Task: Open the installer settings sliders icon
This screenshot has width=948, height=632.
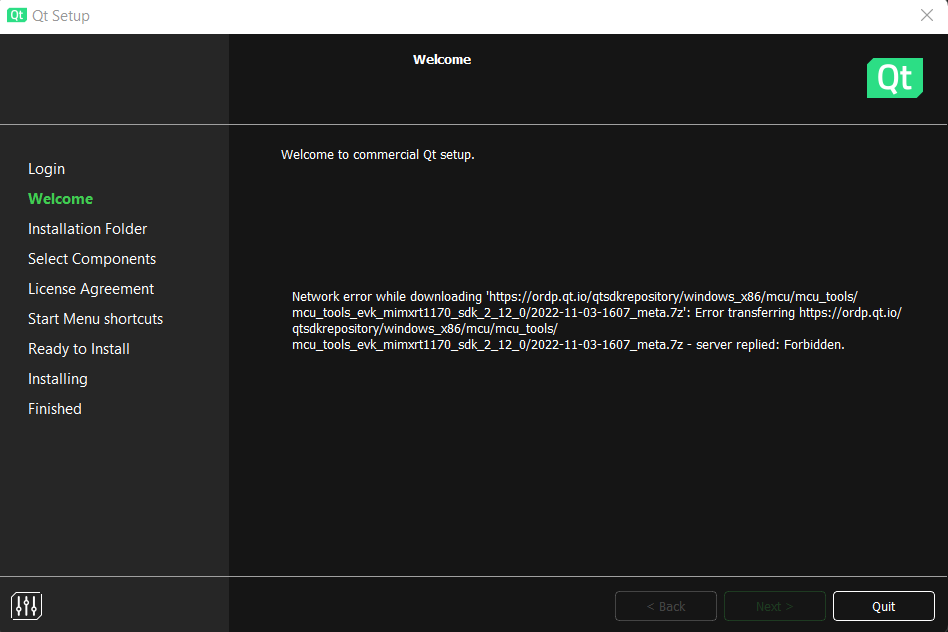Action: tap(27, 605)
